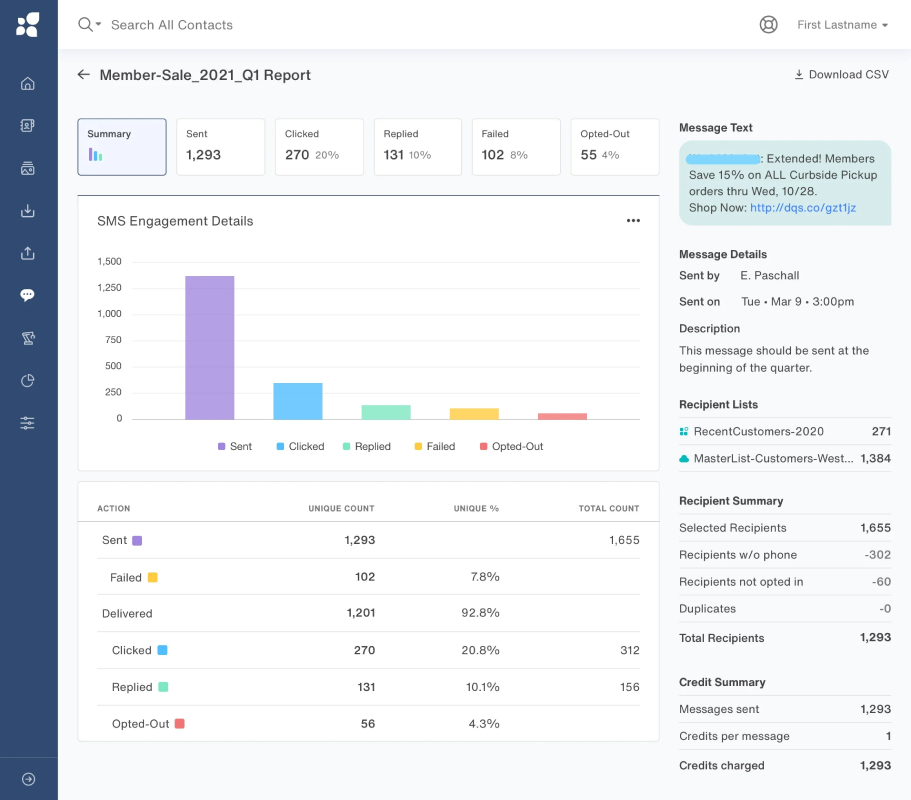
Task: Open the Home icon in sidebar
Action: point(27,84)
